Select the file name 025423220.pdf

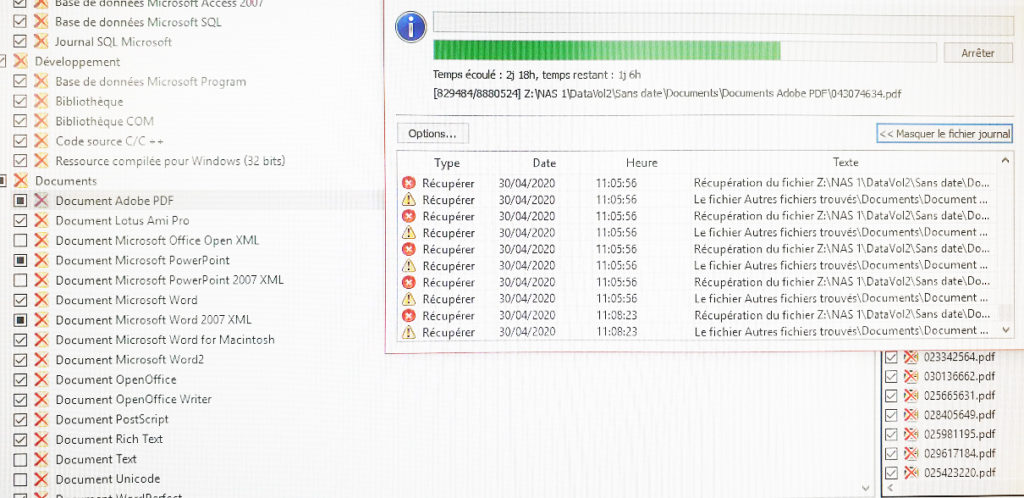click(x=959, y=473)
